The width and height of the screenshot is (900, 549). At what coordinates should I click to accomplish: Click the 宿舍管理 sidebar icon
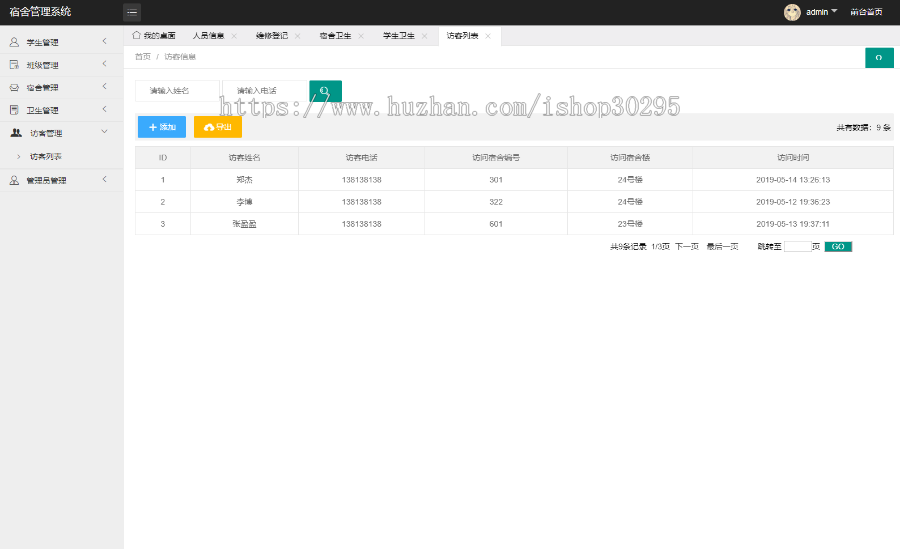pos(14,87)
